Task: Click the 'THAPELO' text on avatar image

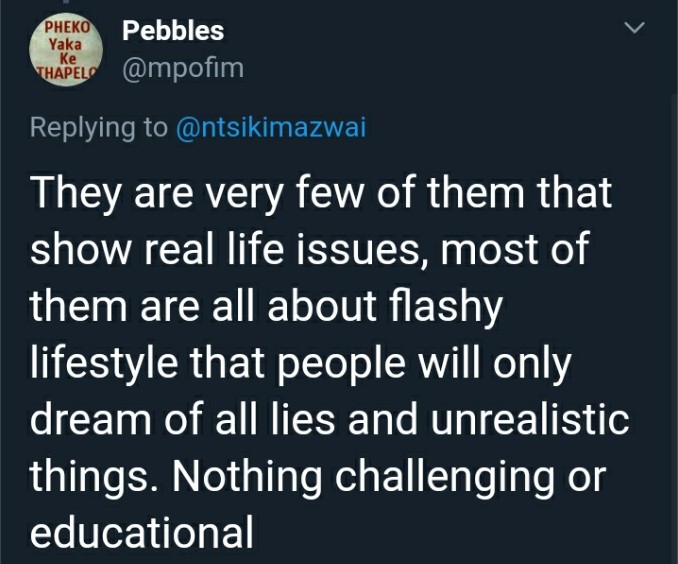Action: coord(66,72)
